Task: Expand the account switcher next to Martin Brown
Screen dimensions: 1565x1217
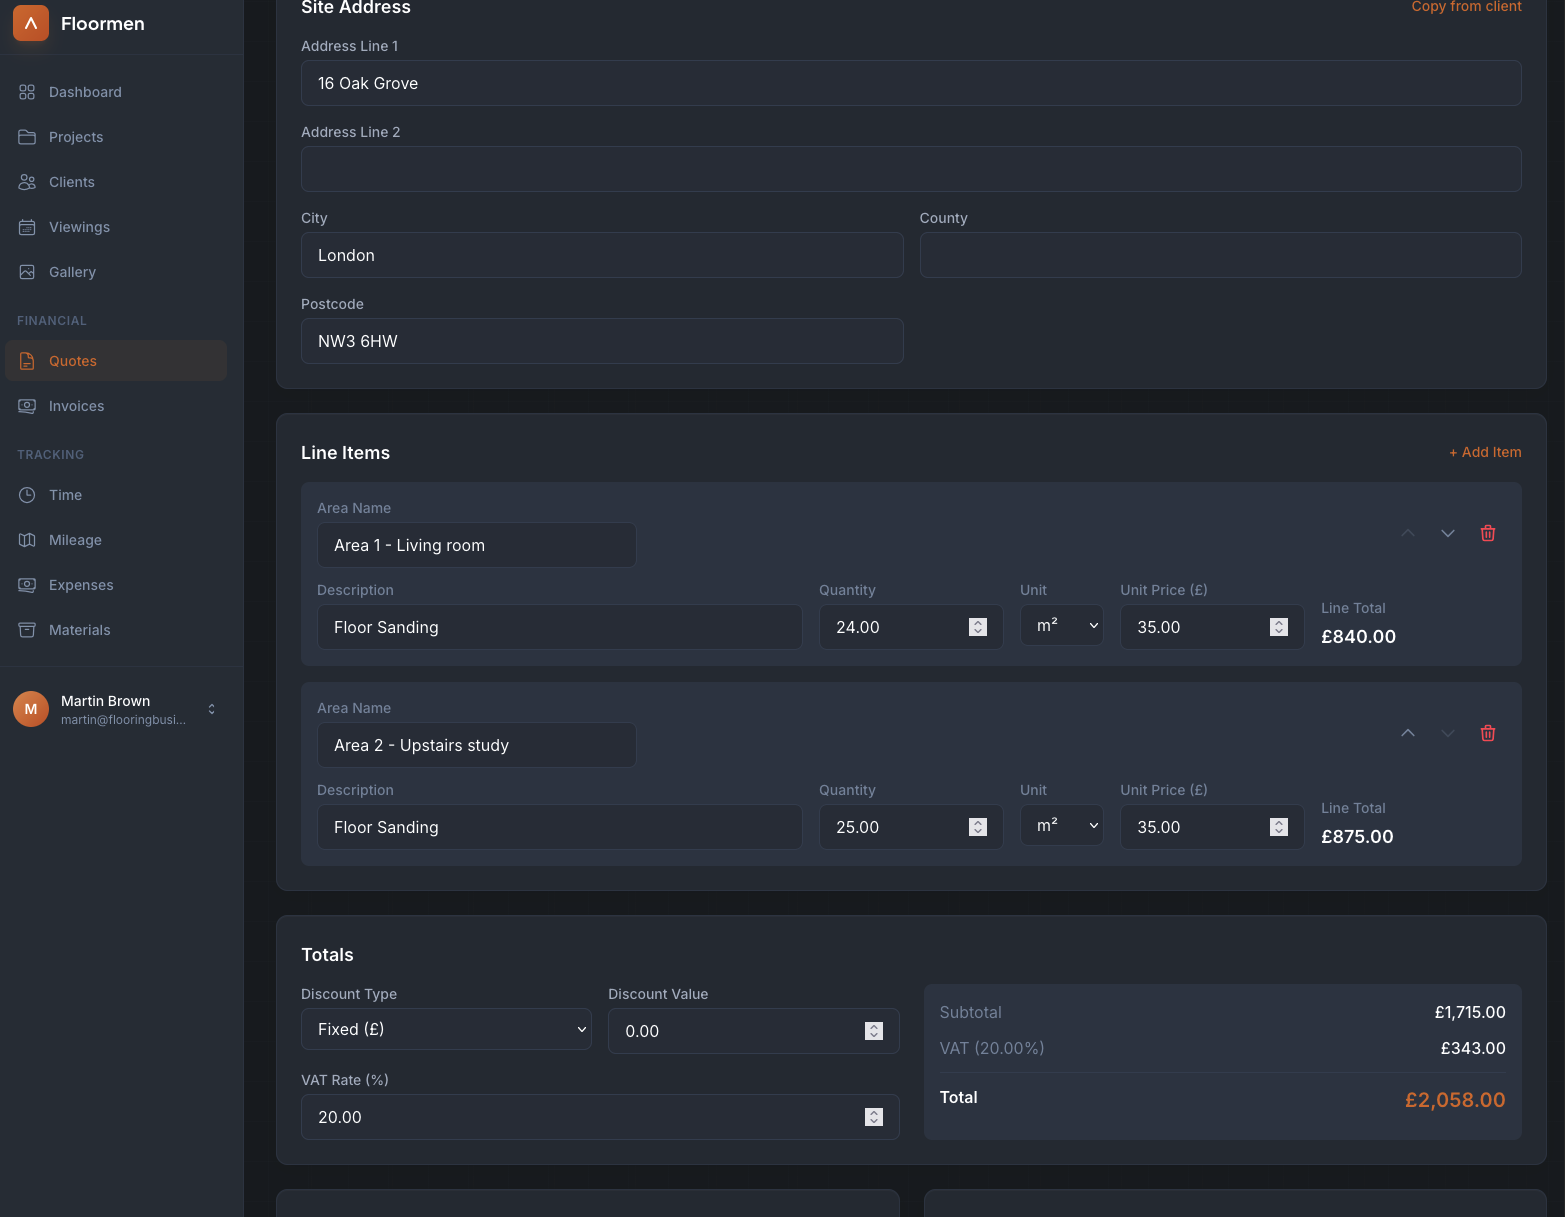Action: [211, 709]
